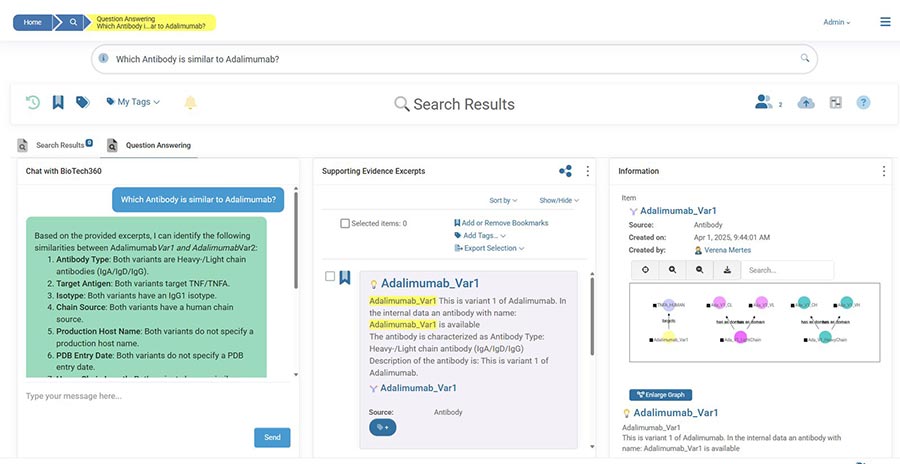Click the cloud upload icon

(806, 103)
